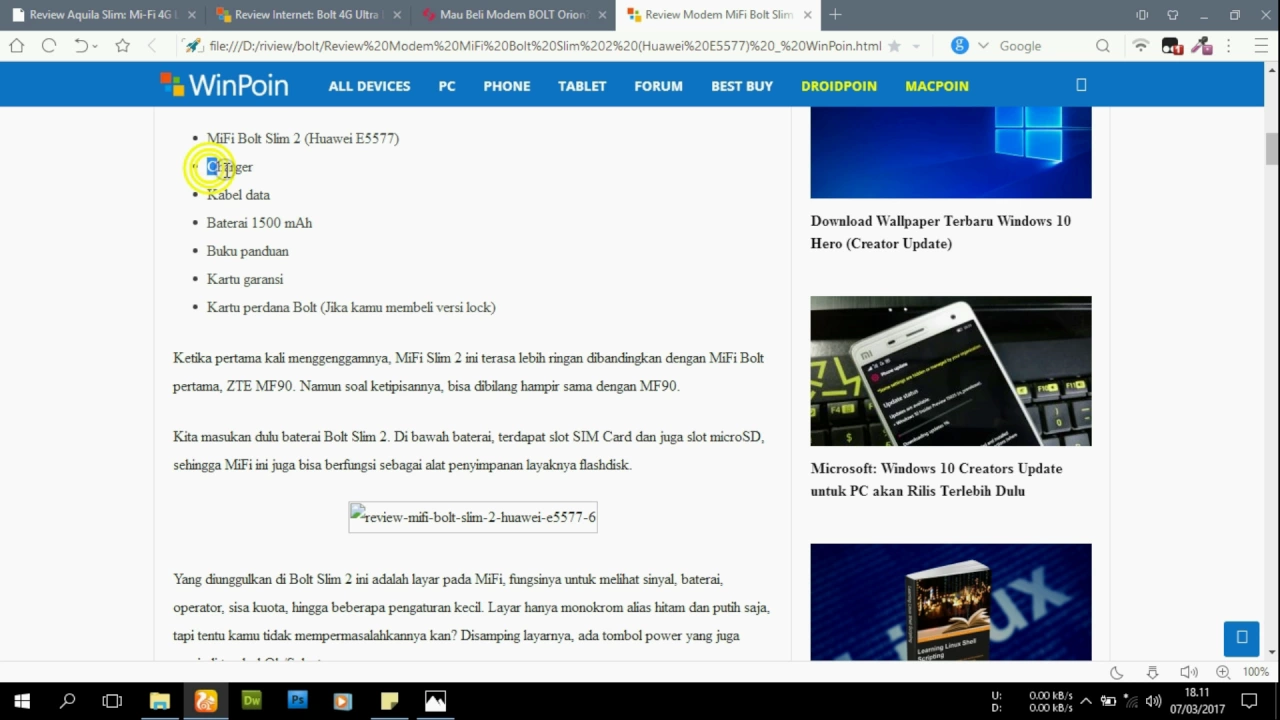
Task: Open a new tab with plus button
Action: 835,15
